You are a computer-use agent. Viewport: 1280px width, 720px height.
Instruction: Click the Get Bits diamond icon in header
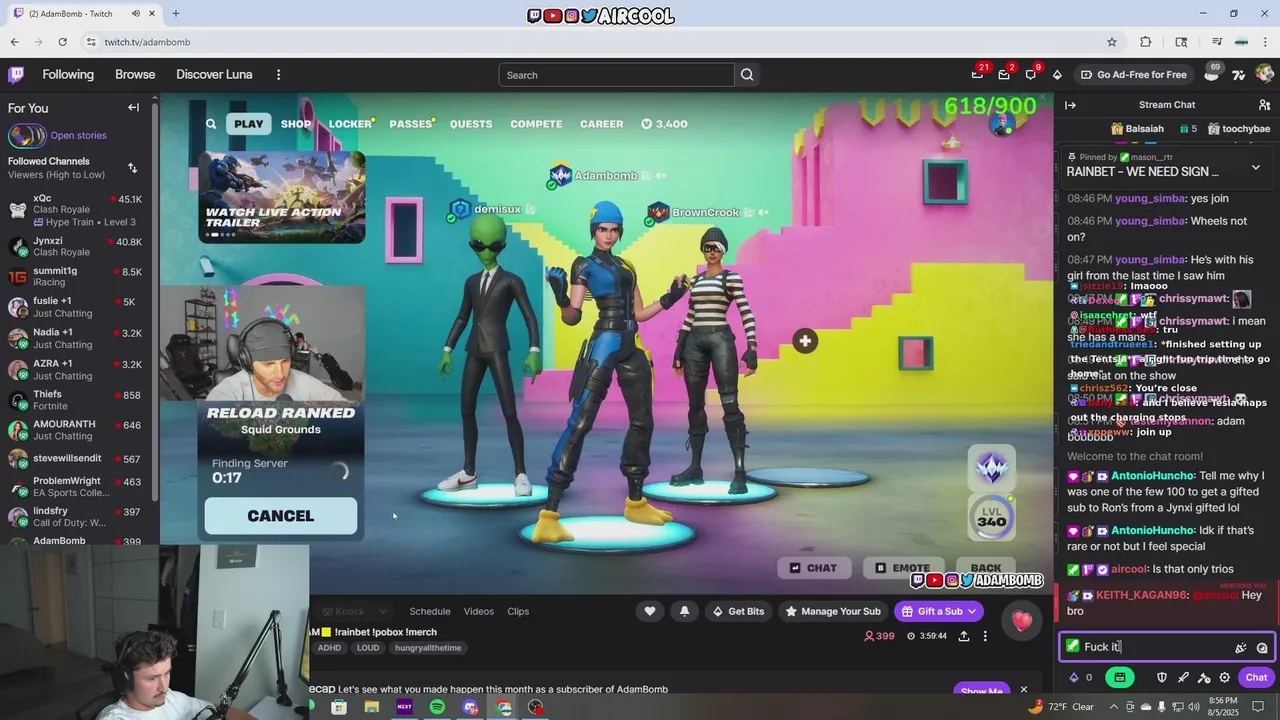[x=1057, y=75]
